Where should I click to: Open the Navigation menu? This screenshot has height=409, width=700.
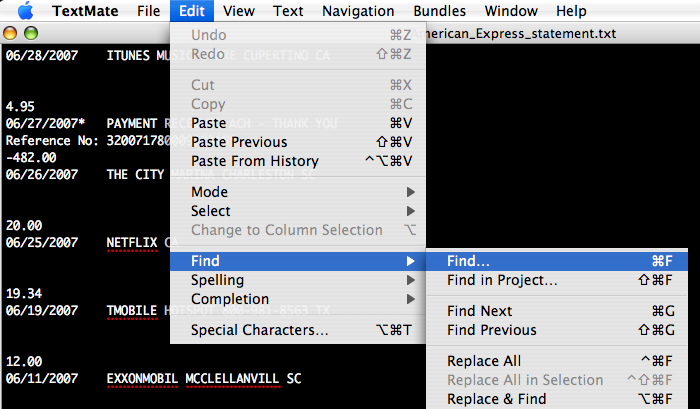click(x=358, y=11)
